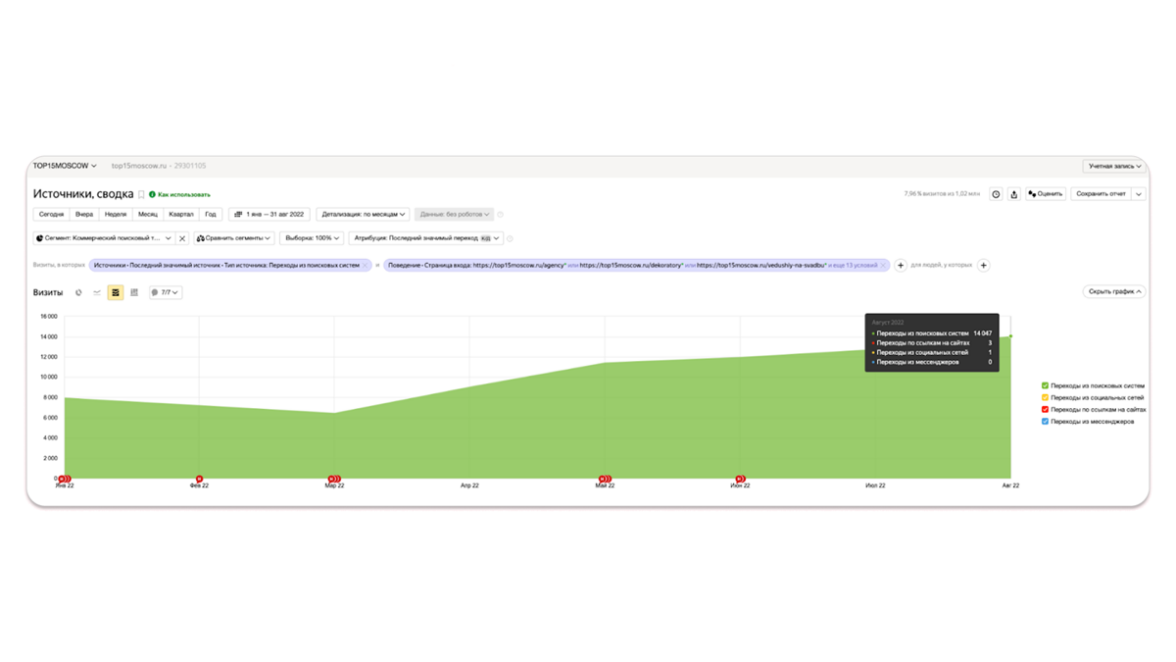This screenshot has height=662, width=1176.
Task: Click the bookmark icon next to report title
Action: coord(141,195)
